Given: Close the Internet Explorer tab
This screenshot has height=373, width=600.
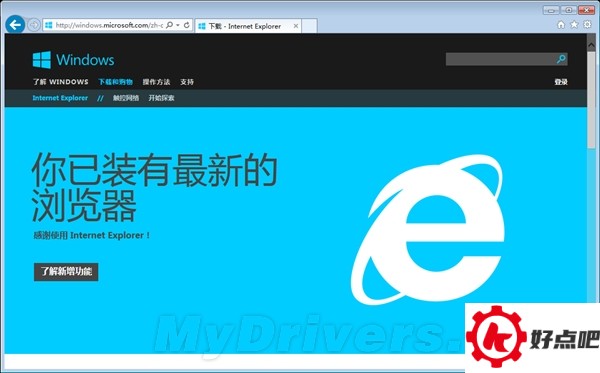Looking at the screenshot, I should coord(296,26).
